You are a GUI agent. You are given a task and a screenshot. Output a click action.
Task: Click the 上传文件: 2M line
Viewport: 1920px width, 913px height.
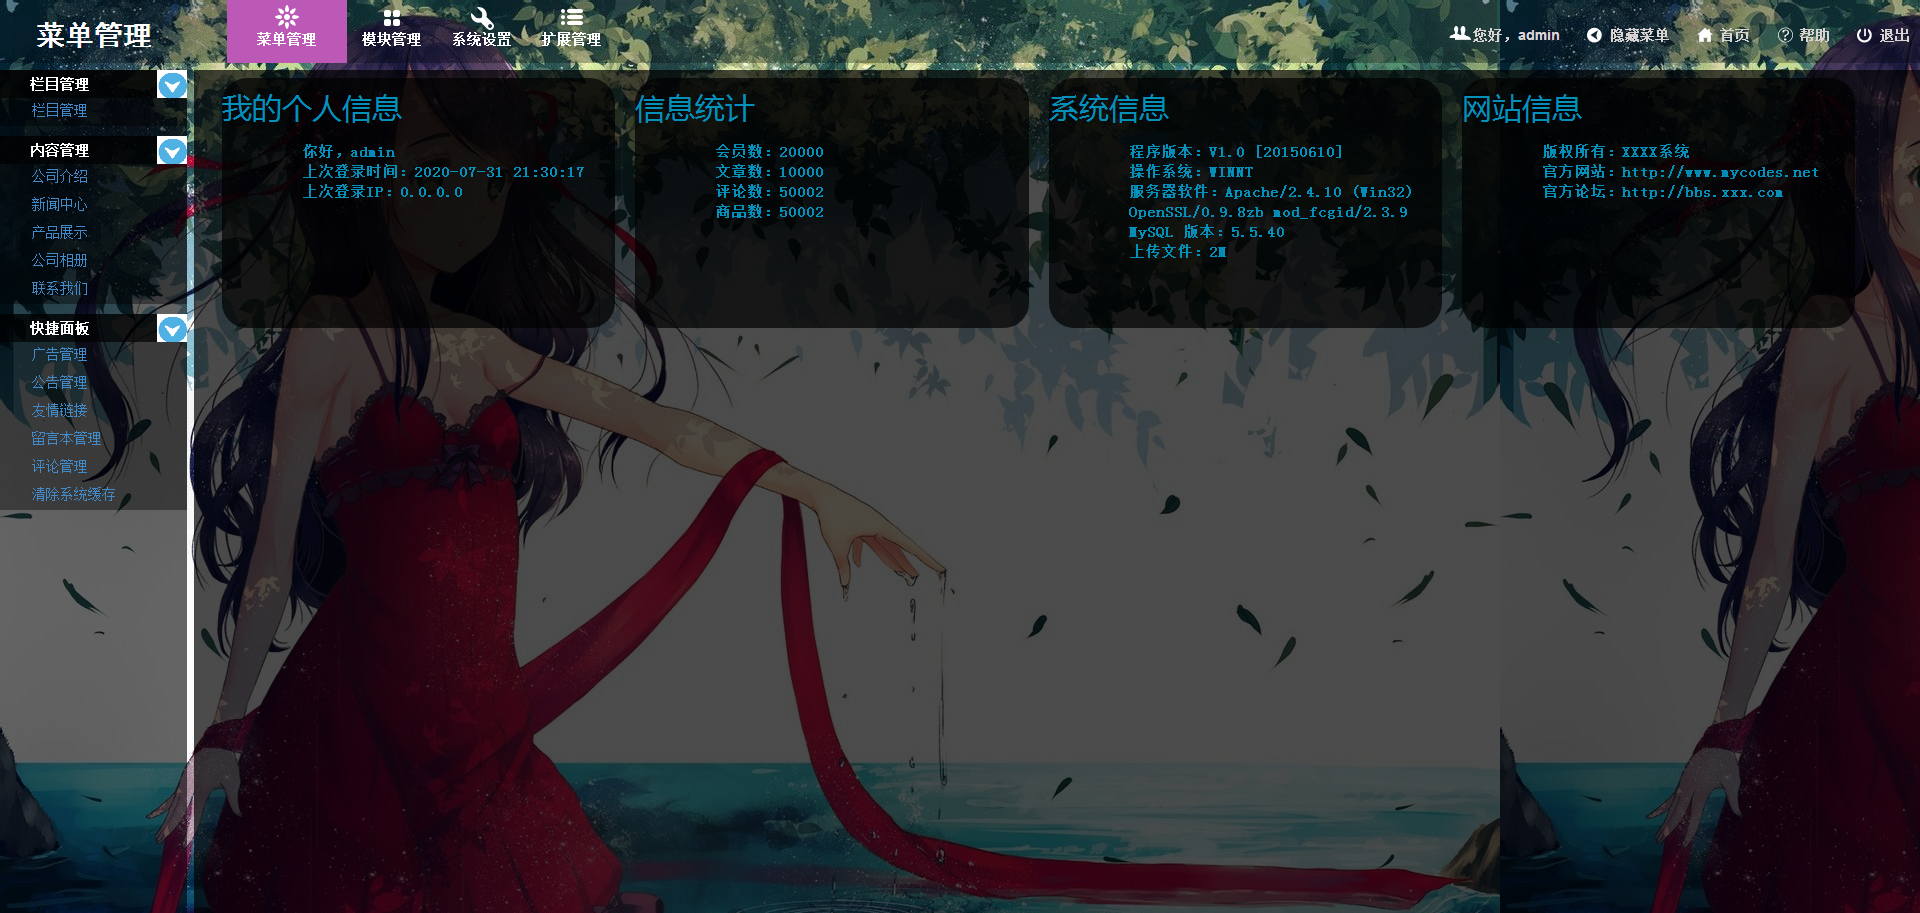[x=1178, y=252]
